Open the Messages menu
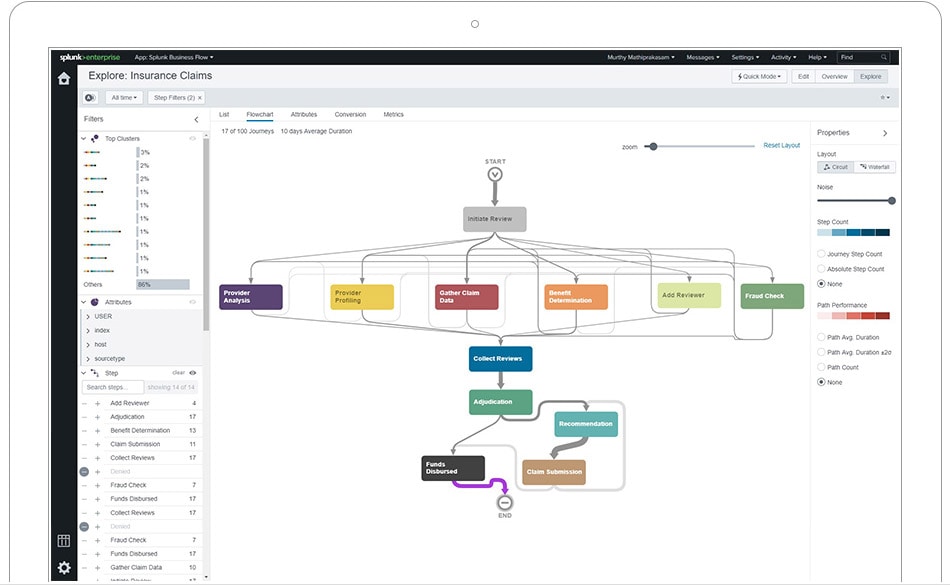This screenshot has width=950, height=586. [x=703, y=57]
